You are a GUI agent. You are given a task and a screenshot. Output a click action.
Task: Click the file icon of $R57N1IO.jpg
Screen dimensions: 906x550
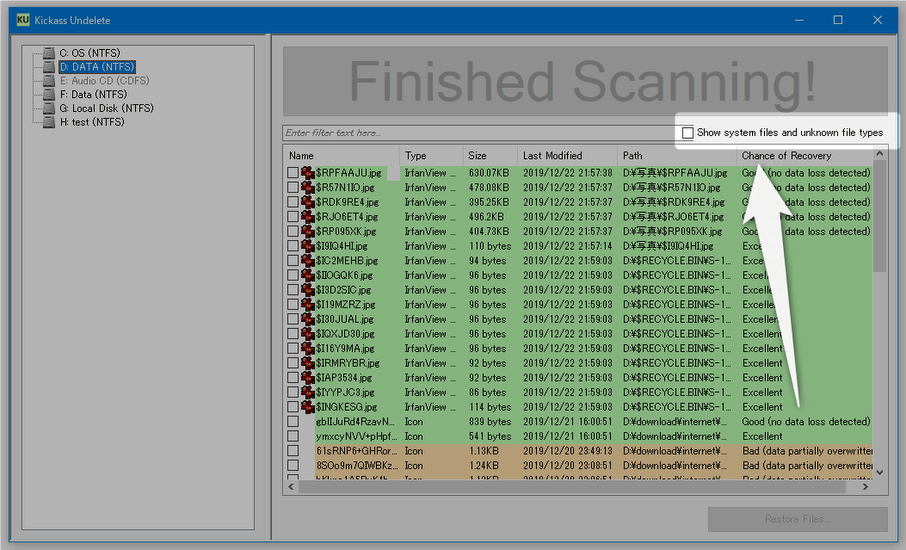(308, 187)
